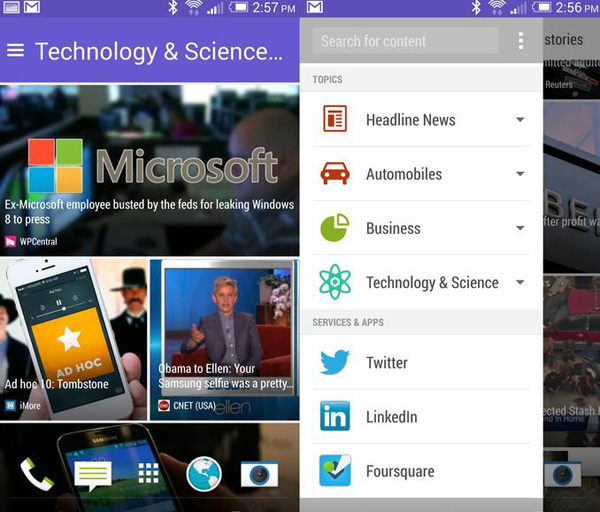Image resolution: width=600 pixels, height=512 pixels.
Task: Tap the green Business pie chart icon
Action: (x=335, y=228)
